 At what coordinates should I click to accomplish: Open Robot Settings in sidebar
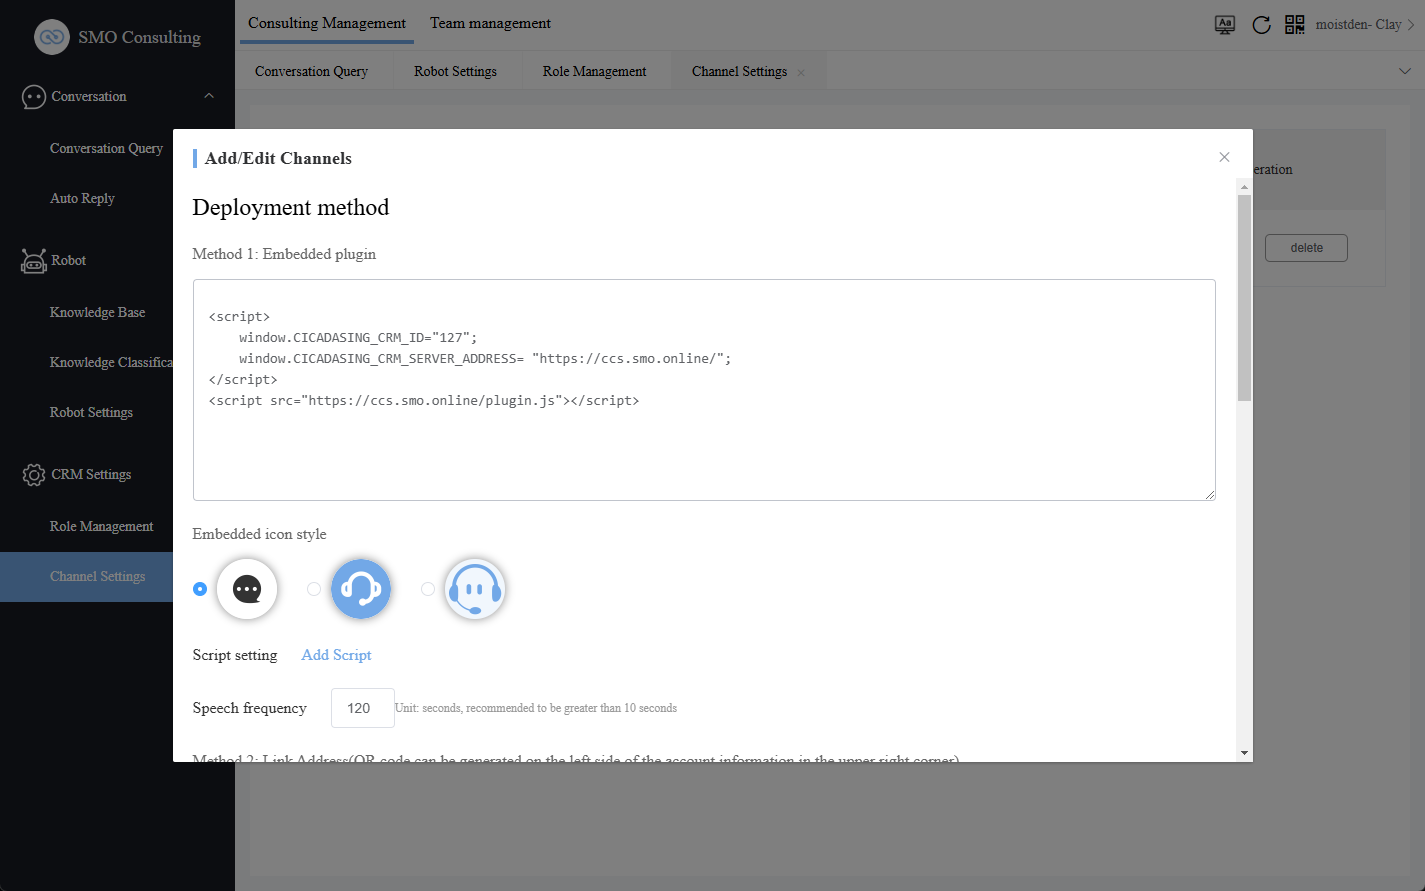tap(91, 412)
